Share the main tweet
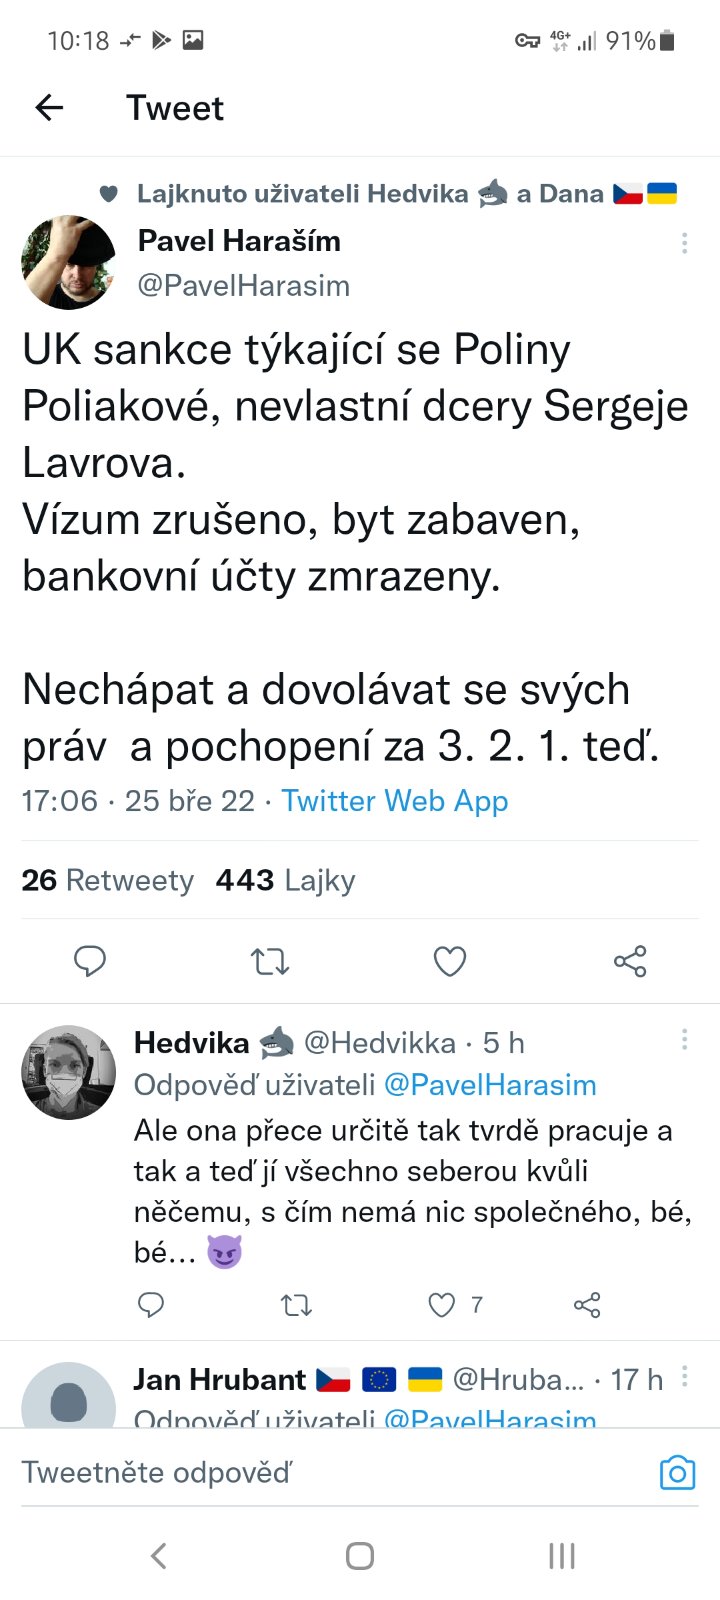Screen dimensions: 720x1600 [630, 961]
